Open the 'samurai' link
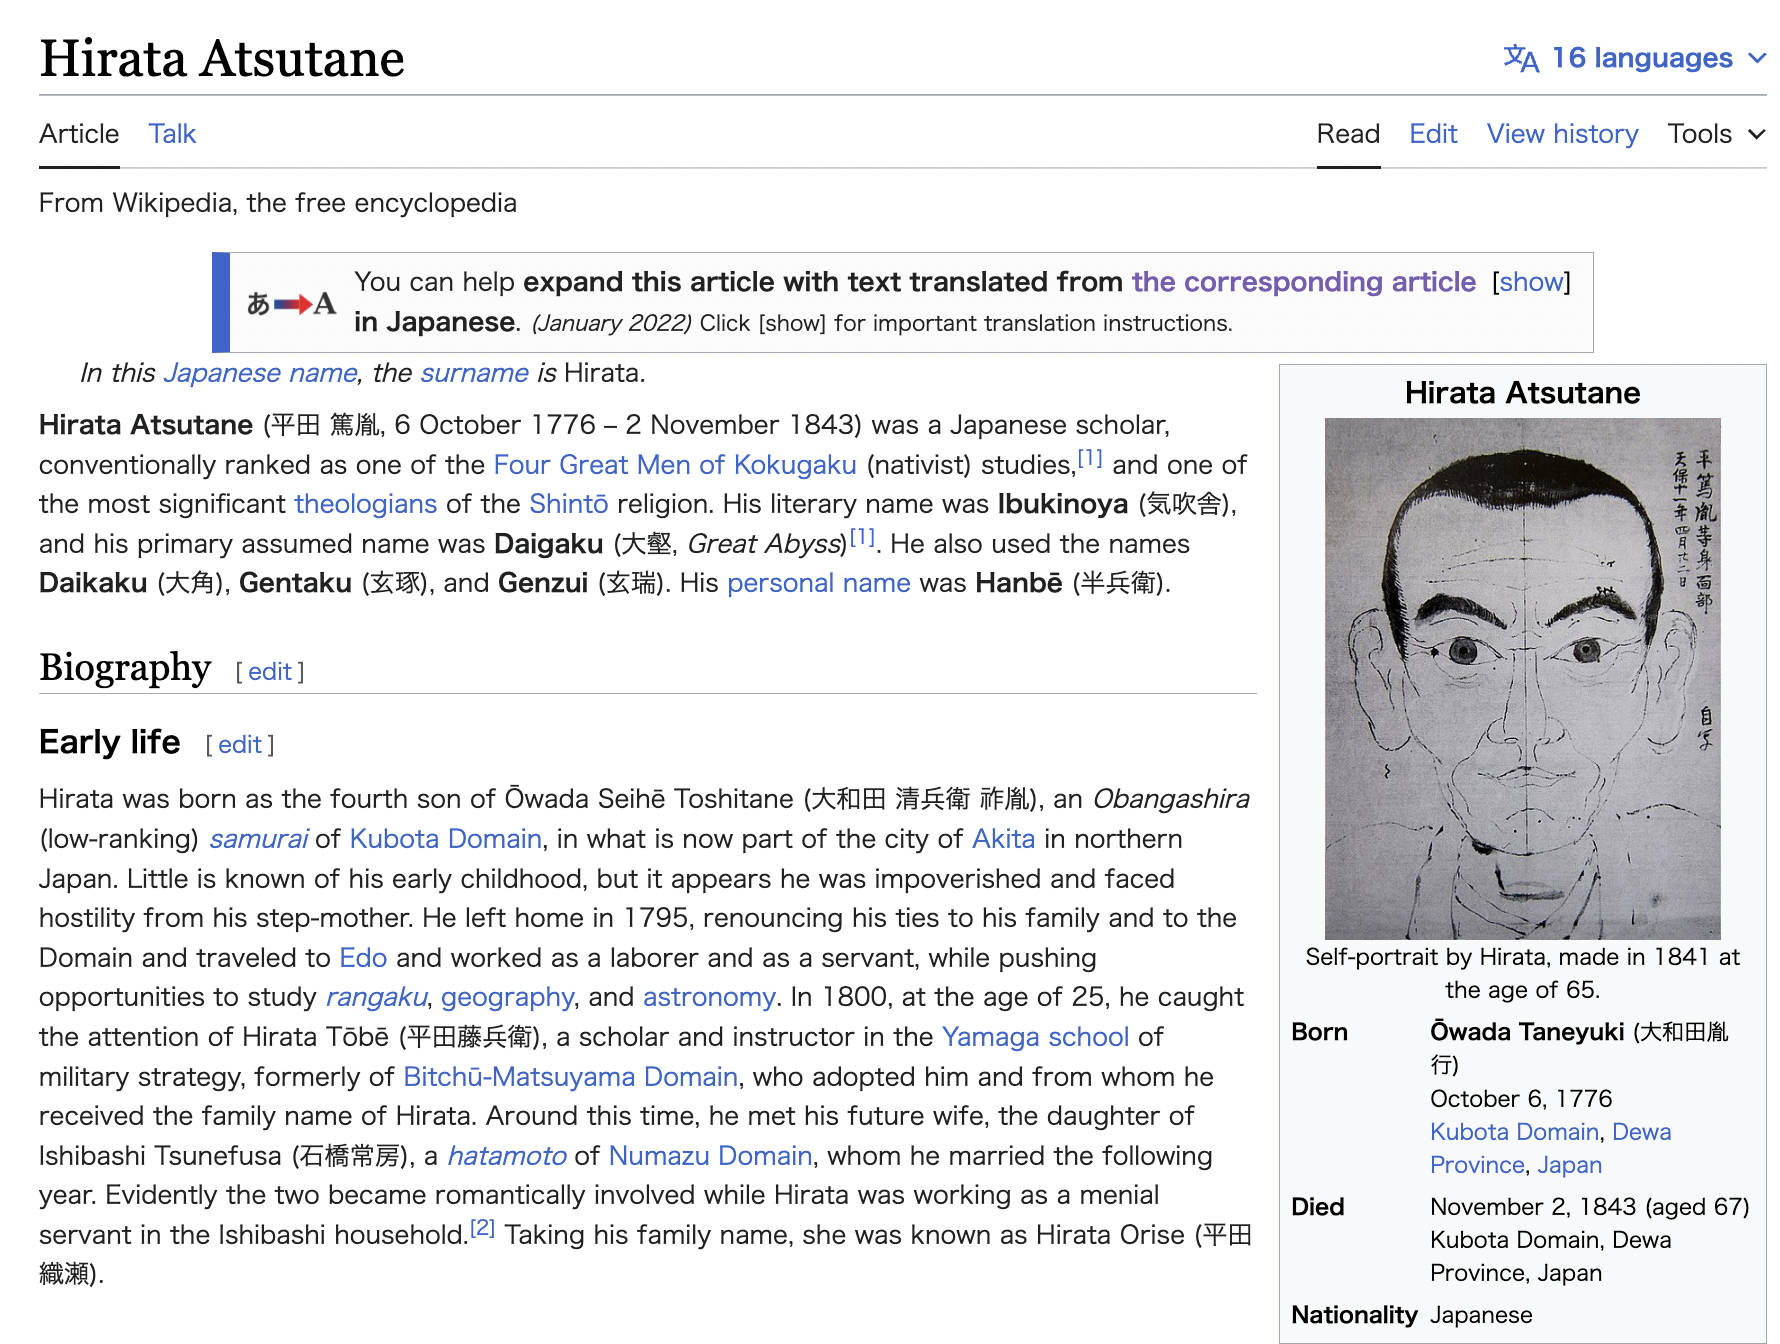 point(258,839)
